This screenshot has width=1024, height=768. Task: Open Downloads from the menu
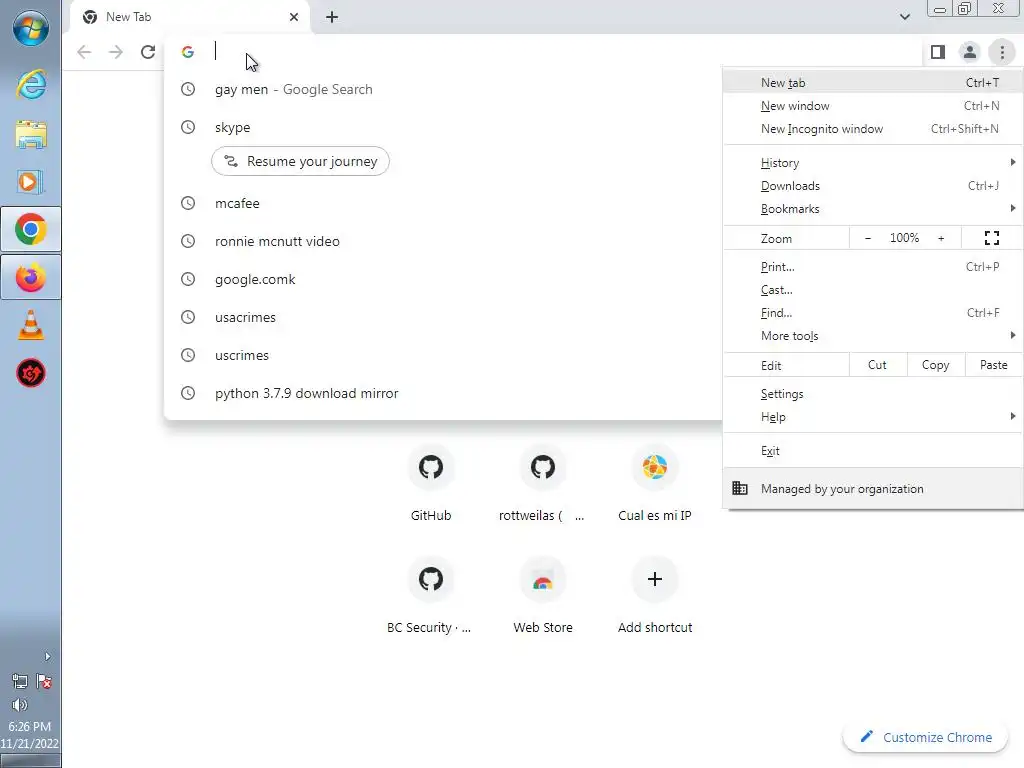click(x=872, y=186)
